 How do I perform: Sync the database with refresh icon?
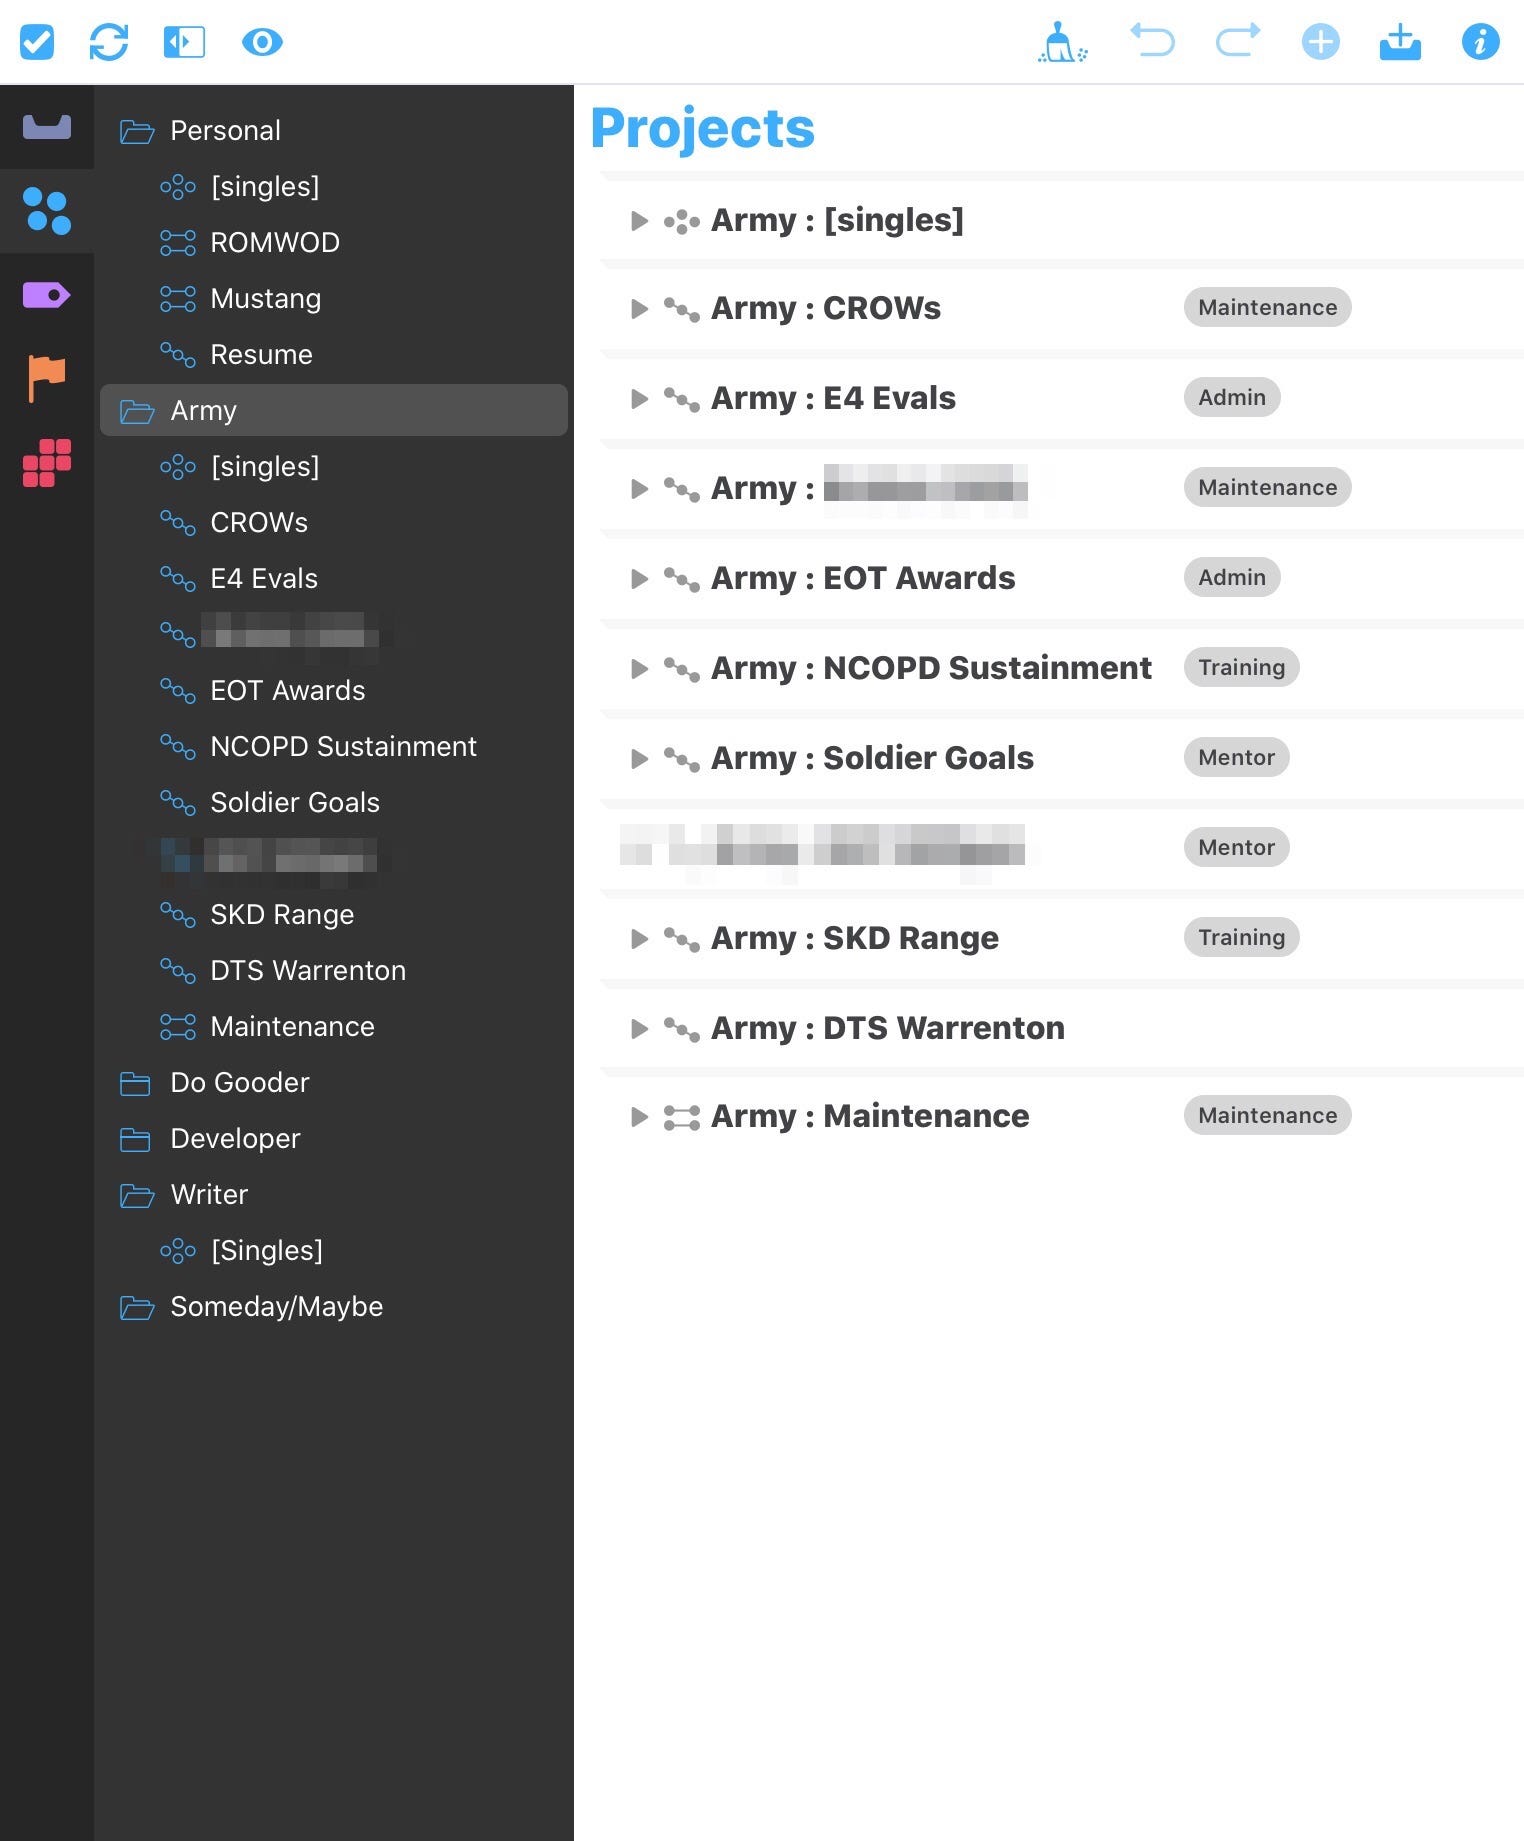[109, 42]
